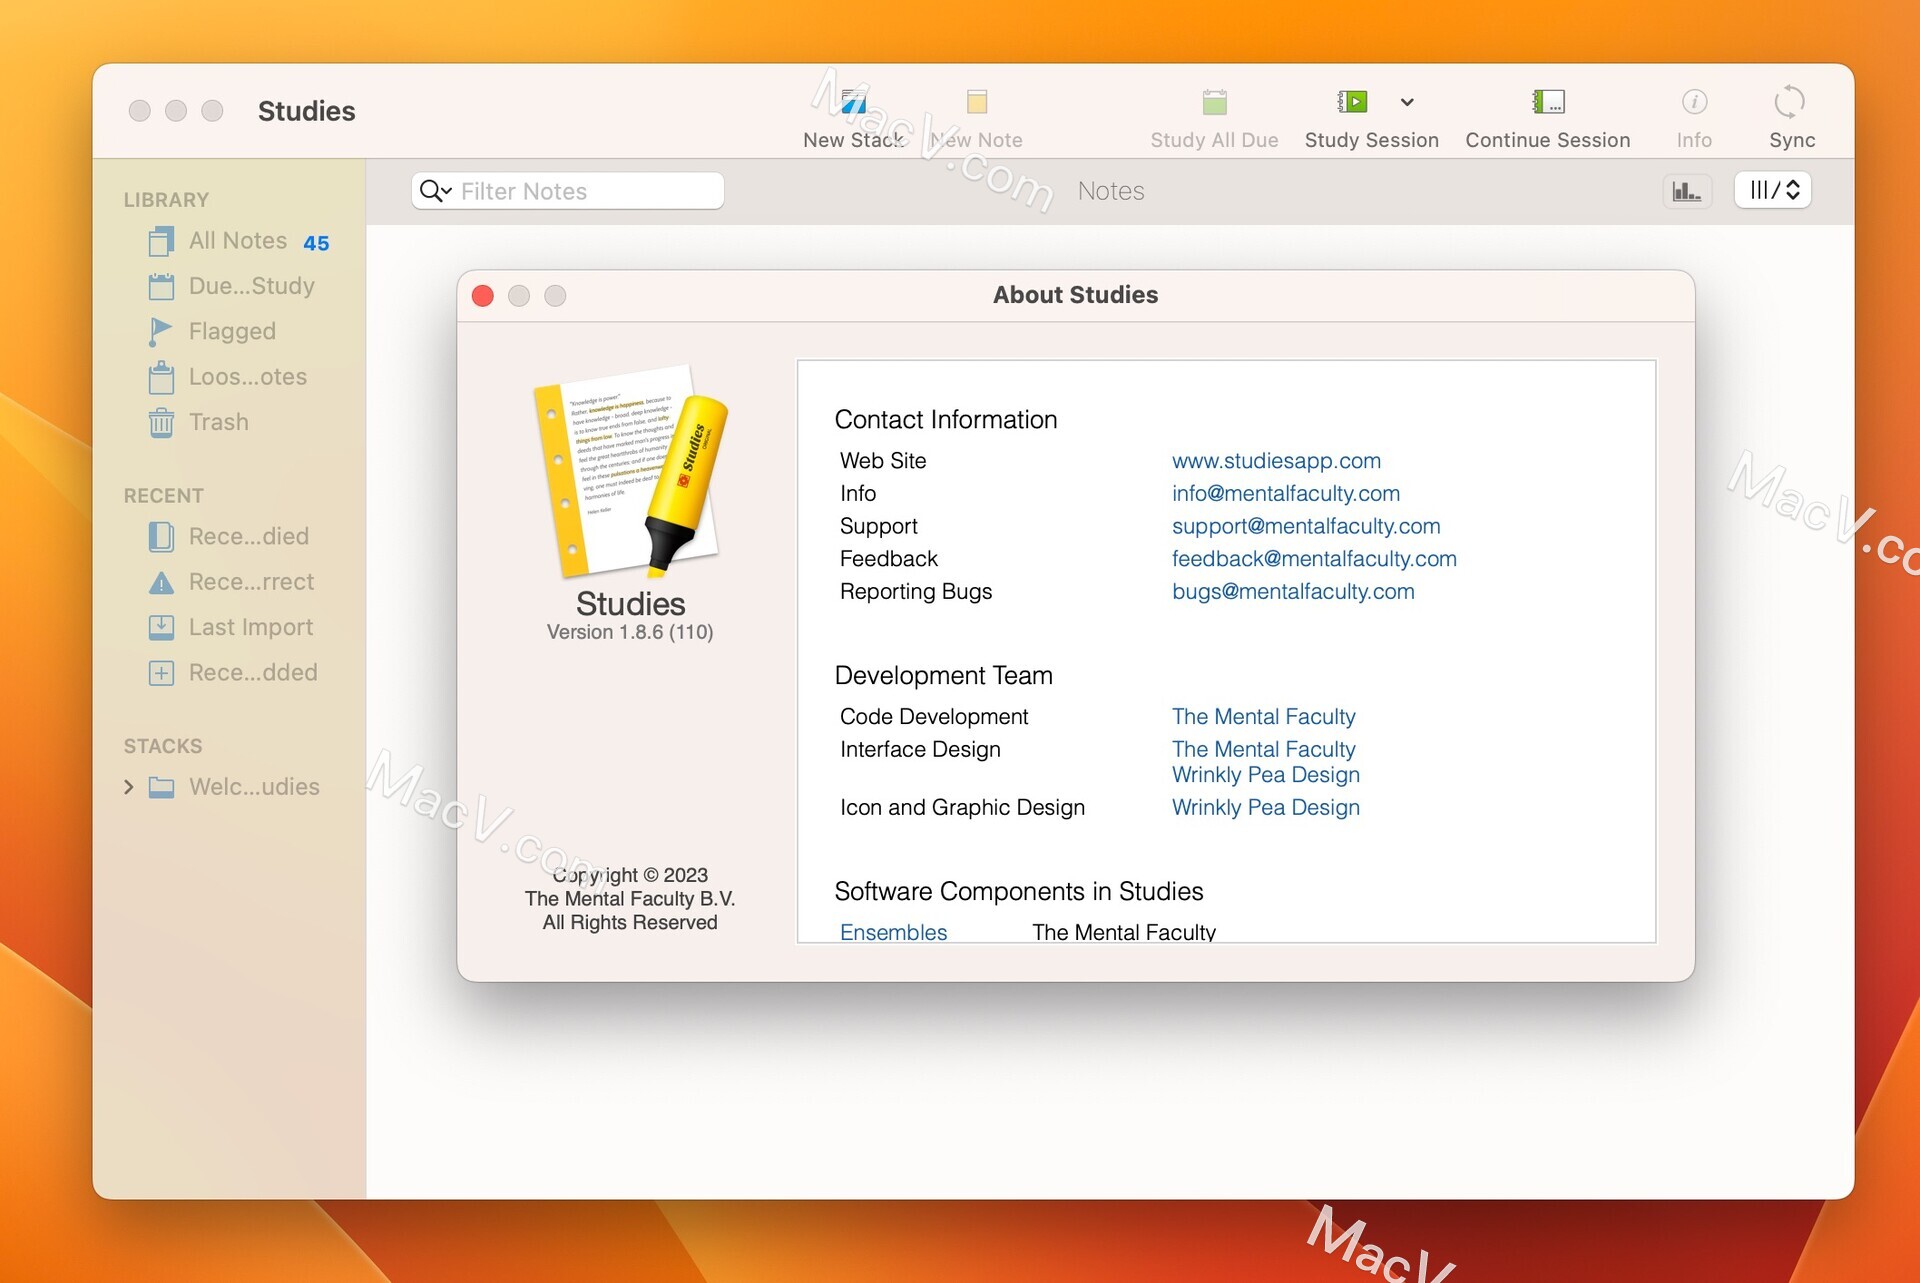Open the Study Session dropdown arrow
This screenshot has height=1283, width=1920.
pyautogui.click(x=1407, y=102)
